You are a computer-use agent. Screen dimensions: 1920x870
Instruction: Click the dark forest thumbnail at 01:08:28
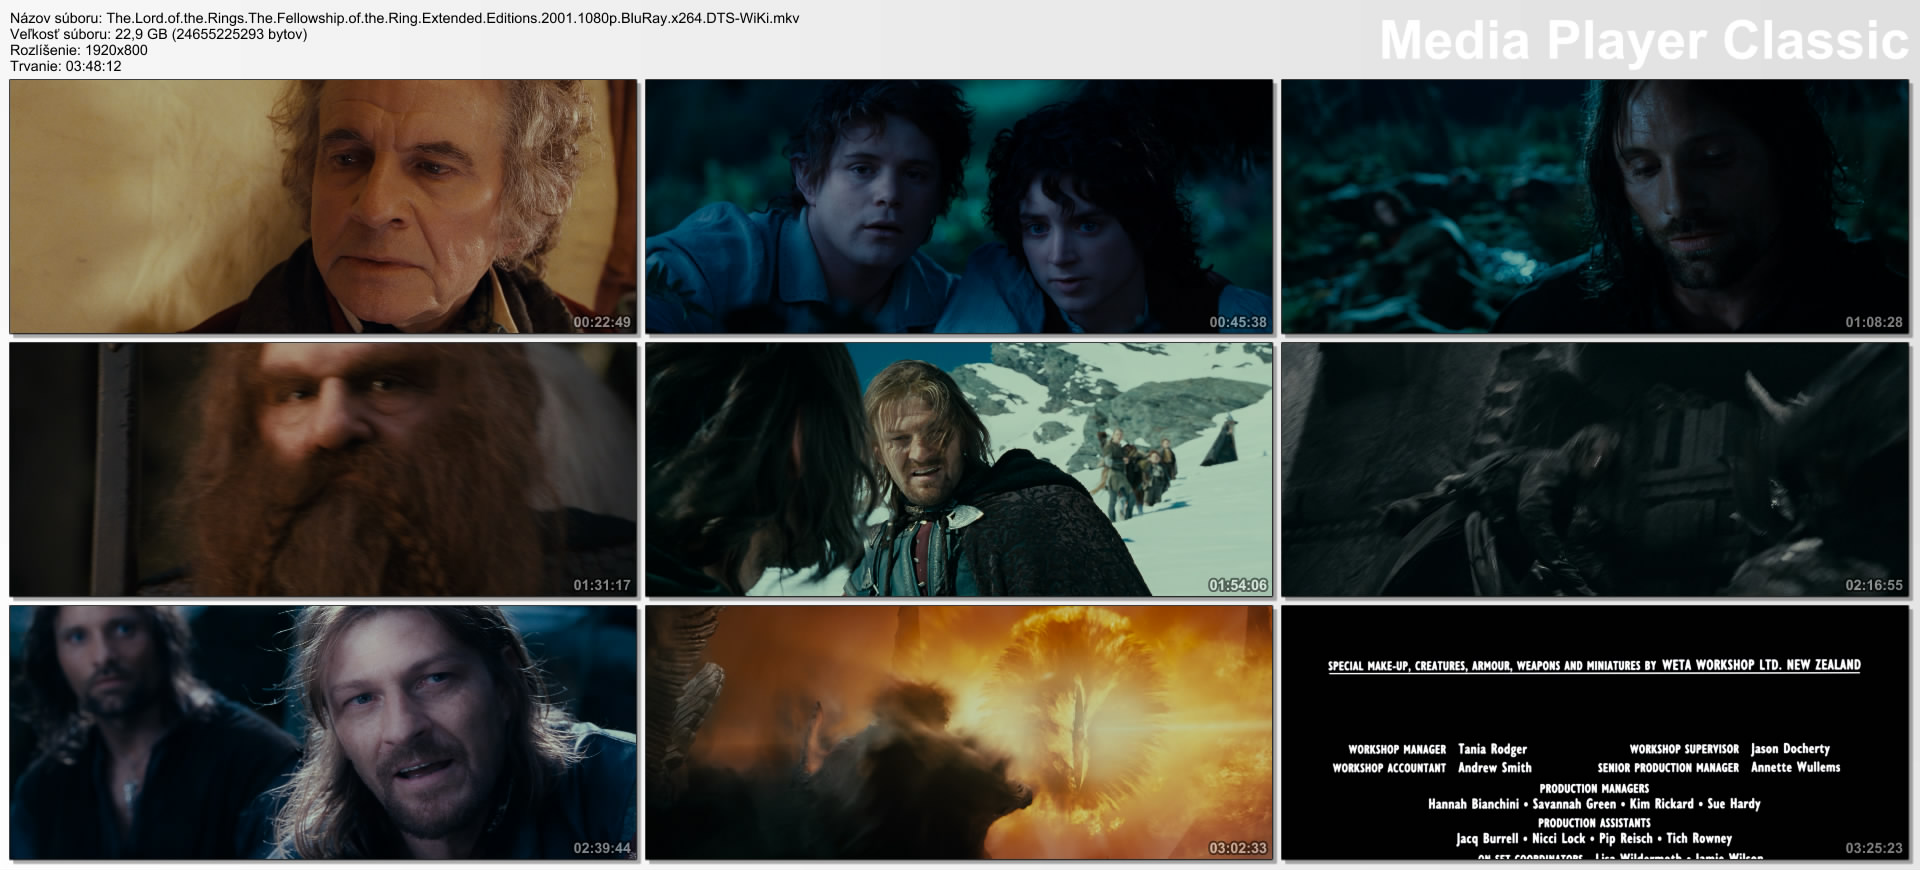(x=1594, y=206)
